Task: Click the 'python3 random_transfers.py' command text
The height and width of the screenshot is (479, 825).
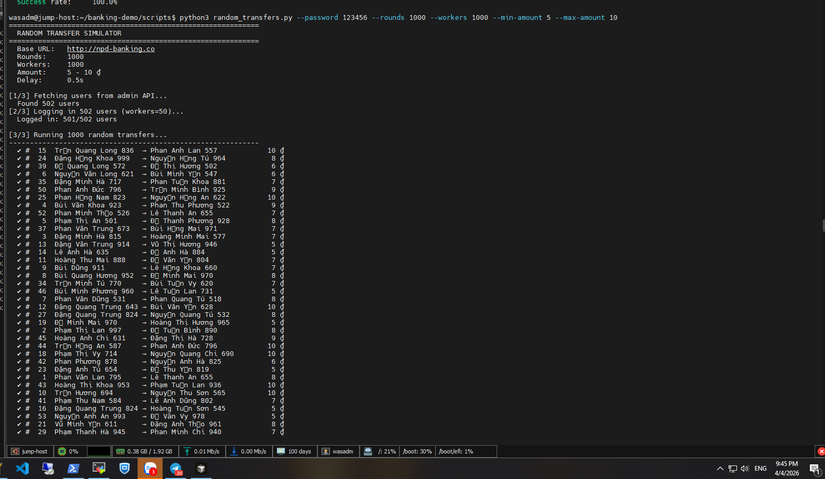Action: (236, 17)
